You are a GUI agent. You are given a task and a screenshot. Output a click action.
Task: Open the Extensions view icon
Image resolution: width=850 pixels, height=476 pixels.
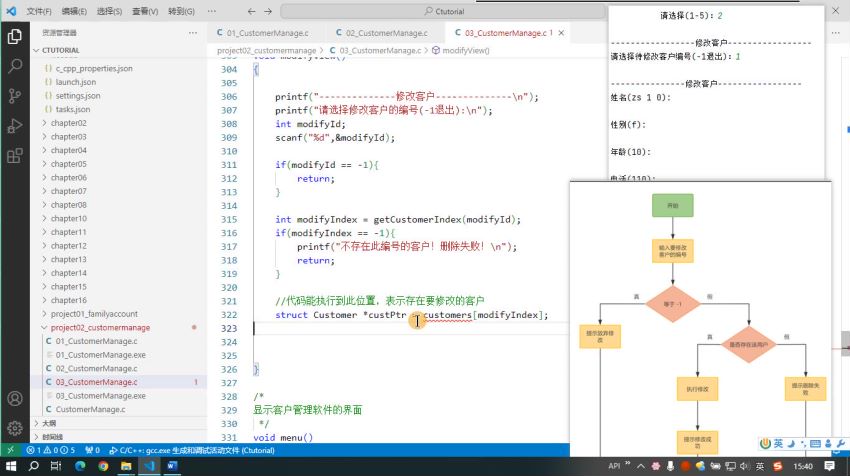pyautogui.click(x=15, y=156)
